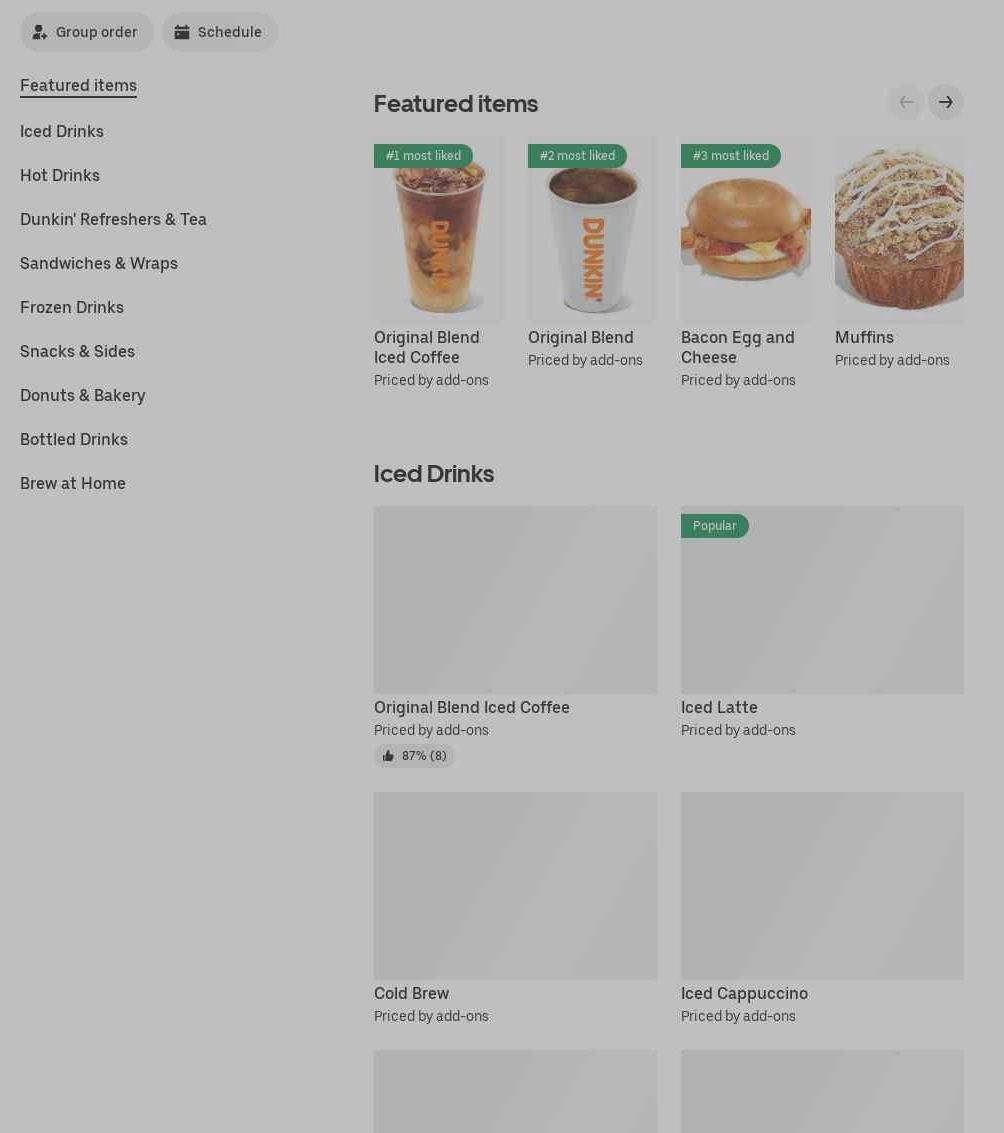Go to Iced Drinks category
The image size is (1004, 1133).
tap(62, 132)
